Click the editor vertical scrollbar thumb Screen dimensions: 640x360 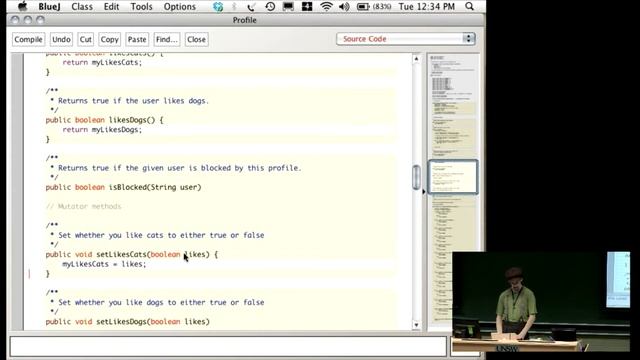(416, 177)
